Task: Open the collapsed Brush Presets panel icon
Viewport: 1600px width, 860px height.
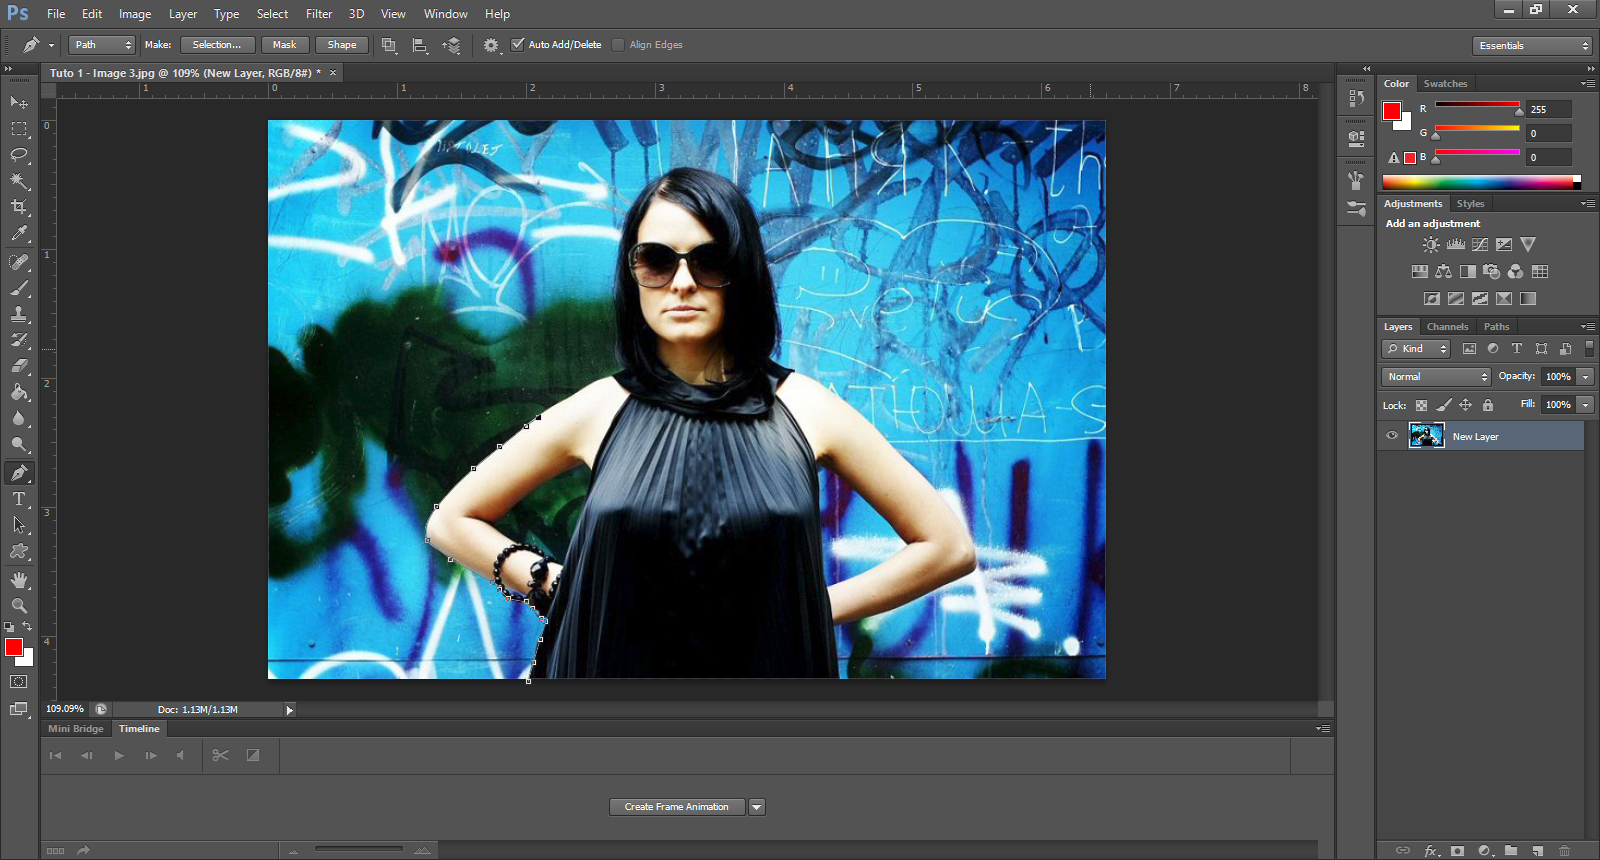Action: (1356, 209)
